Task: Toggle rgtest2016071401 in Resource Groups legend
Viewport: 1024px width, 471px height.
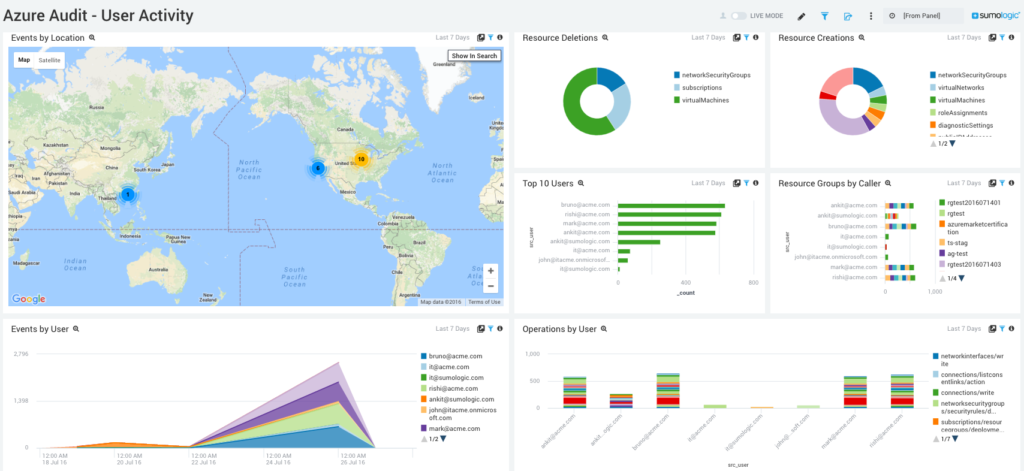Action: click(x=969, y=203)
